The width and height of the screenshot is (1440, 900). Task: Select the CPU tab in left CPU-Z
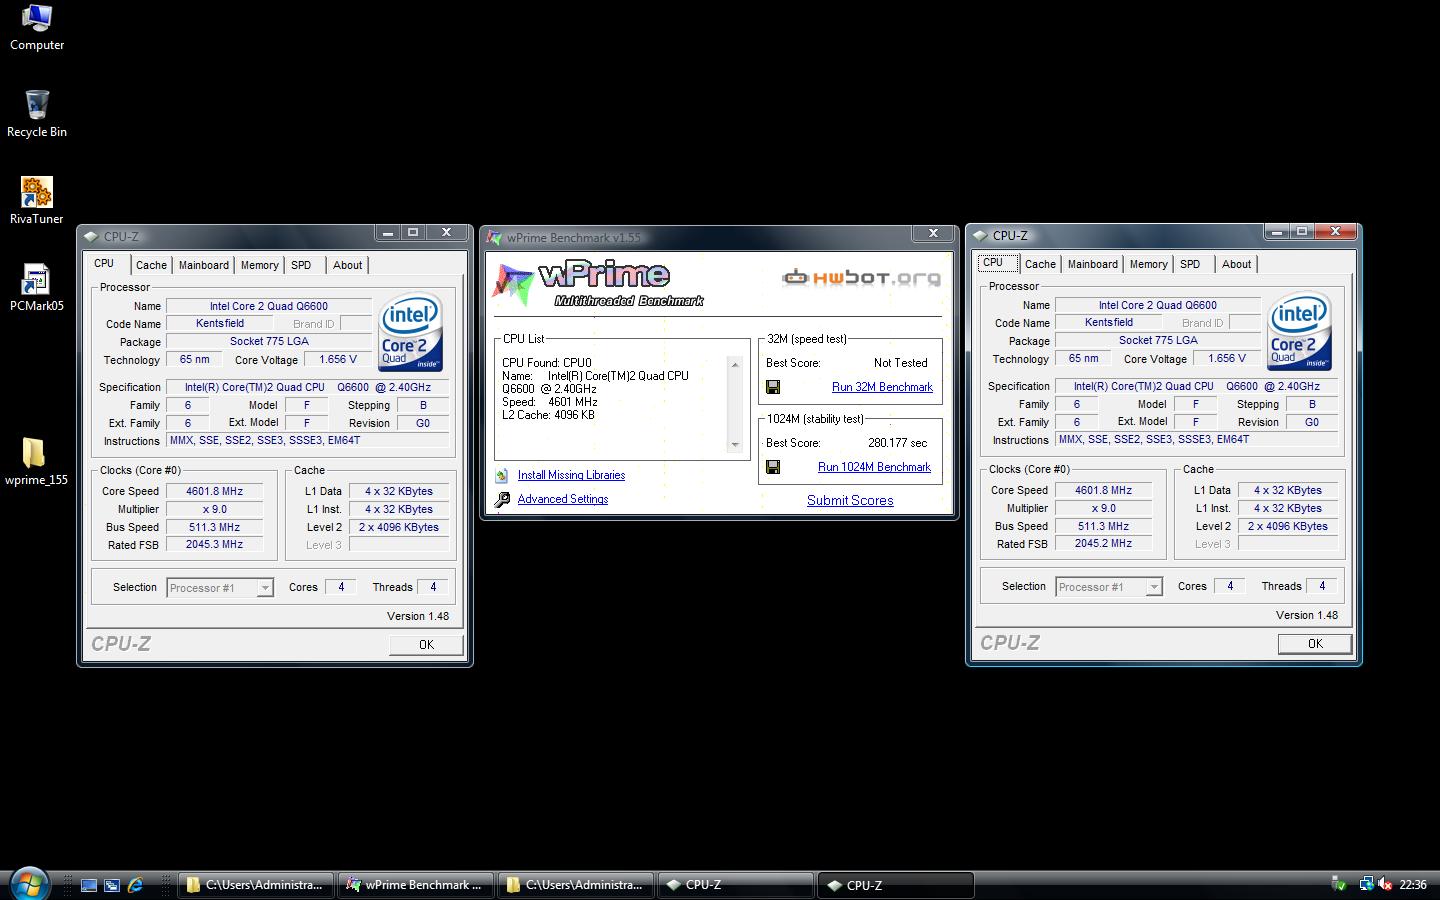point(104,263)
